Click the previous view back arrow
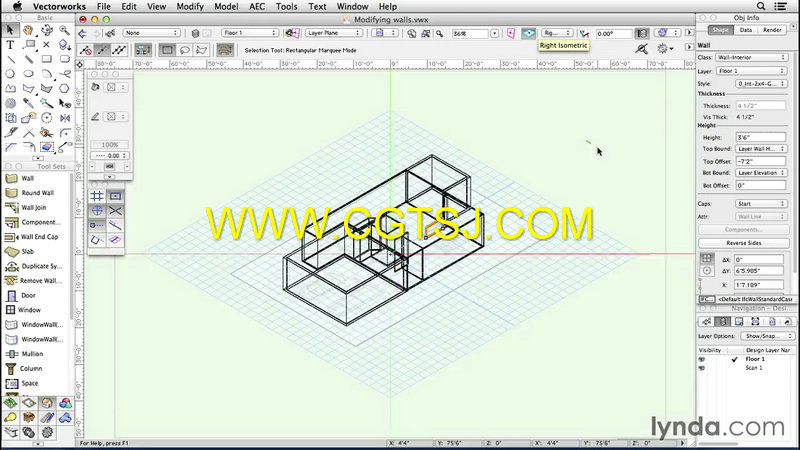This screenshot has height=450, width=800. click(x=83, y=33)
